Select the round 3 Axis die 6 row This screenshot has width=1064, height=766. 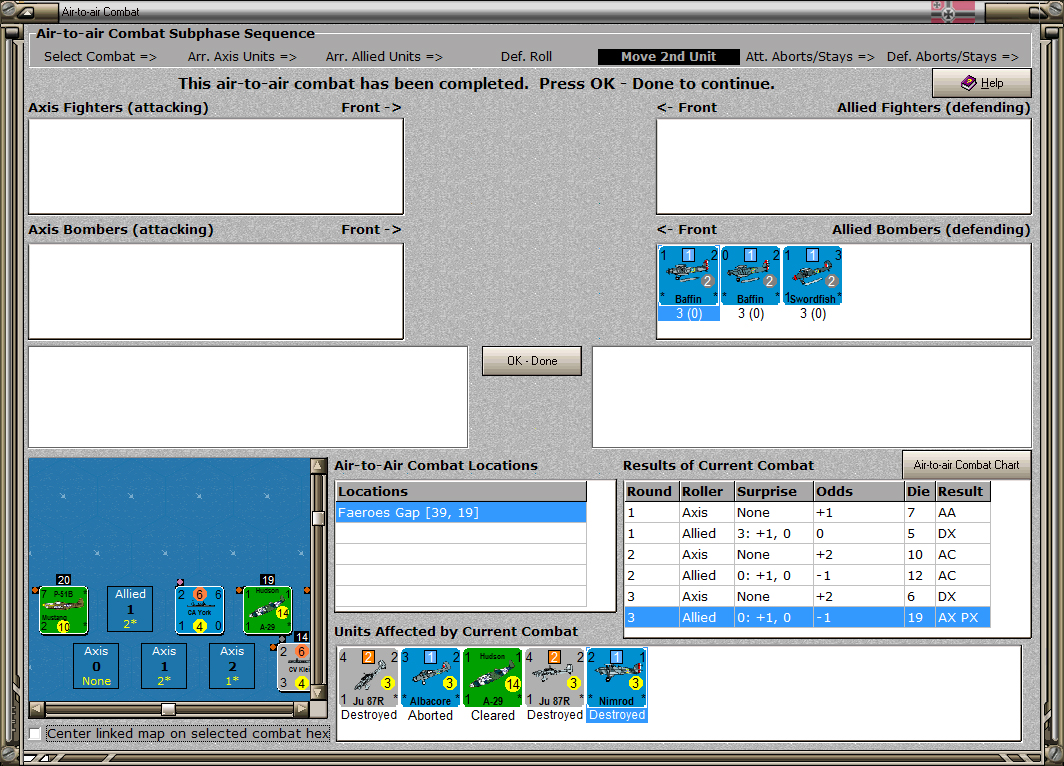[807, 596]
